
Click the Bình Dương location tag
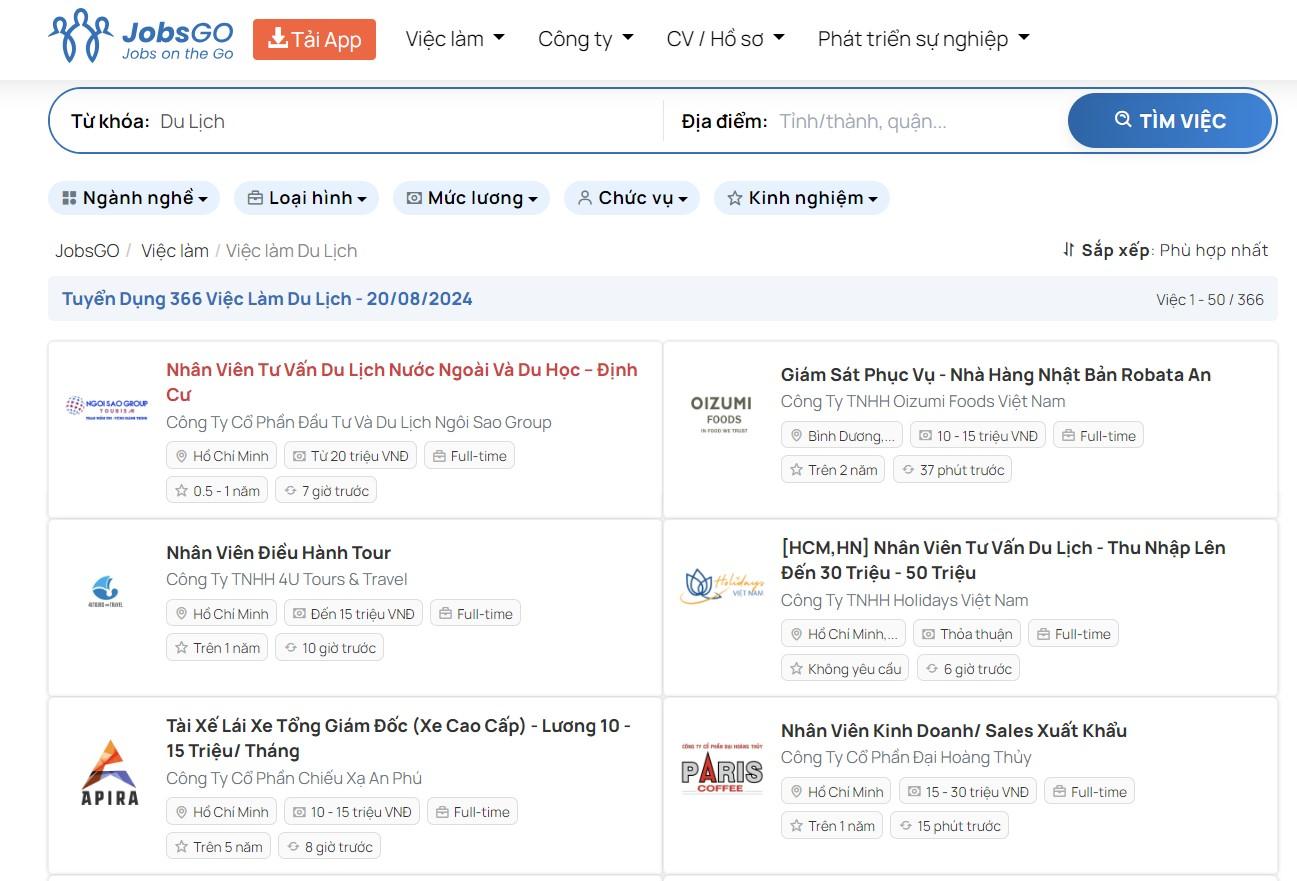[x=841, y=435]
